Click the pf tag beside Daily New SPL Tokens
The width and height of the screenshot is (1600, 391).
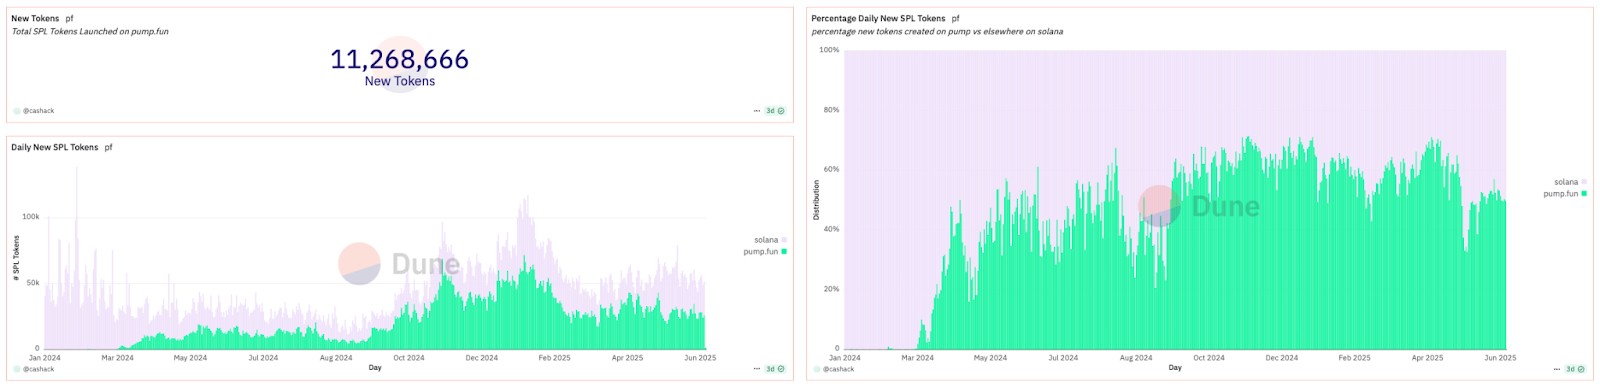[x=108, y=147]
